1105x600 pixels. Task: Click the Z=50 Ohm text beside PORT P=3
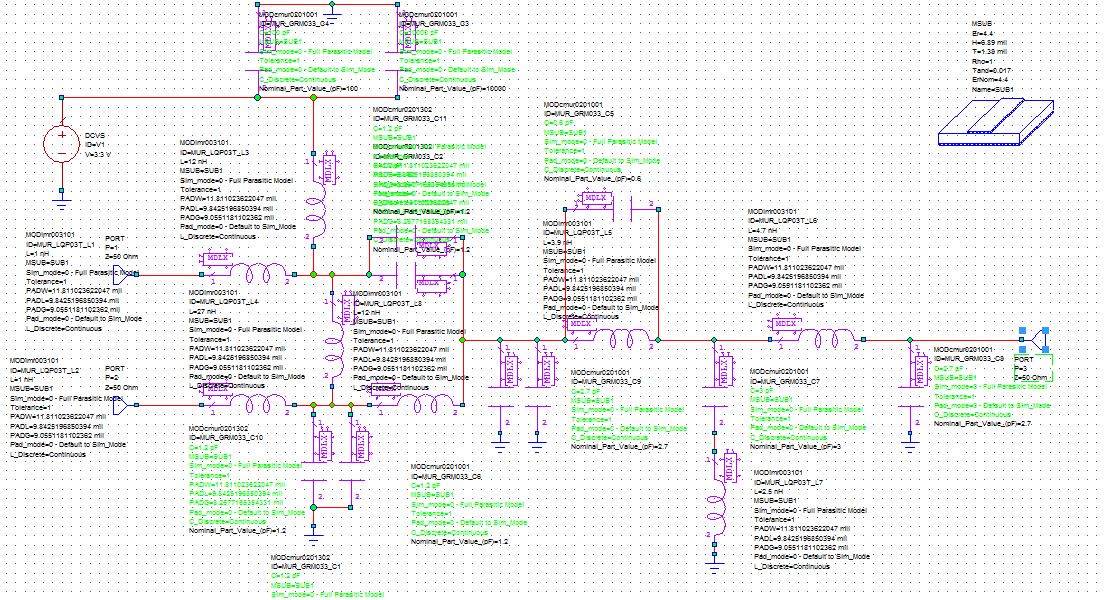[x=1031, y=376]
